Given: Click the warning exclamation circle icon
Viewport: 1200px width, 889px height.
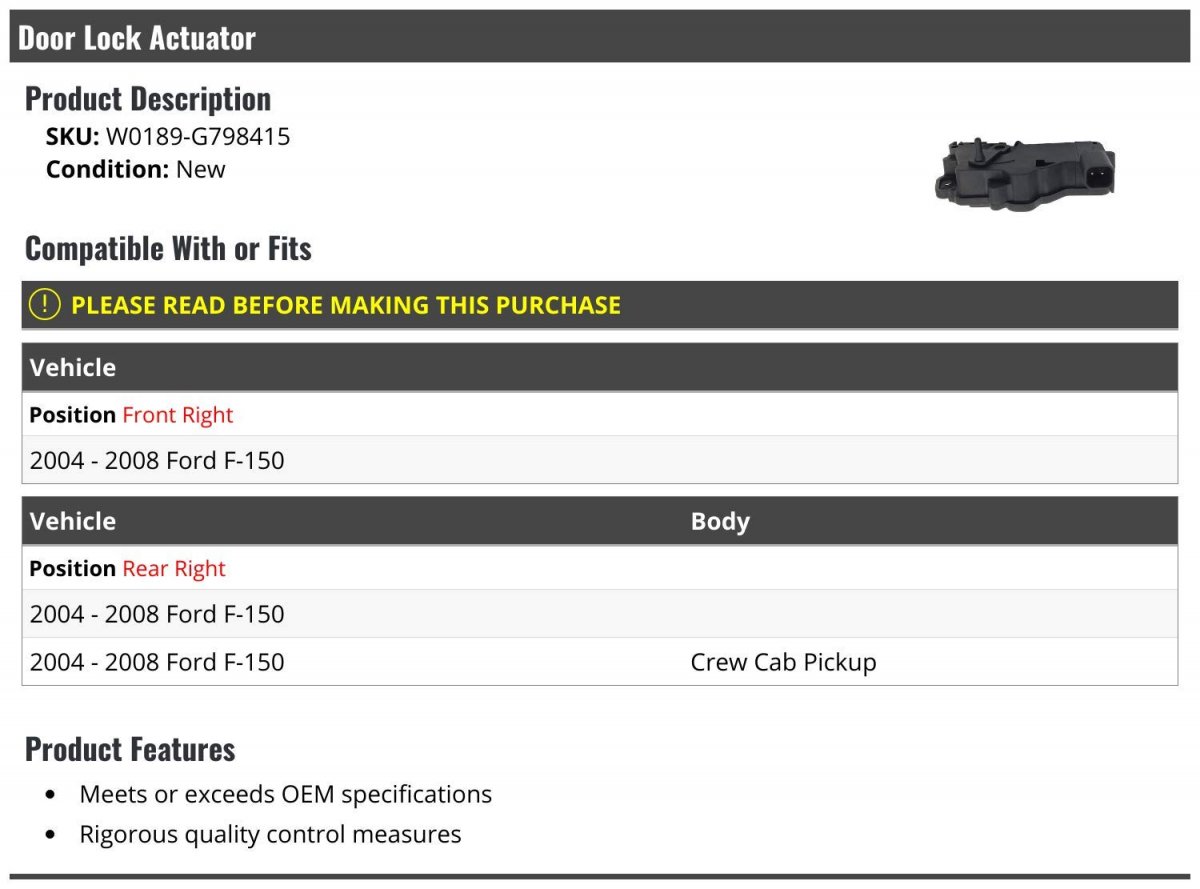Looking at the screenshot, I should click(x=44, y=305).
